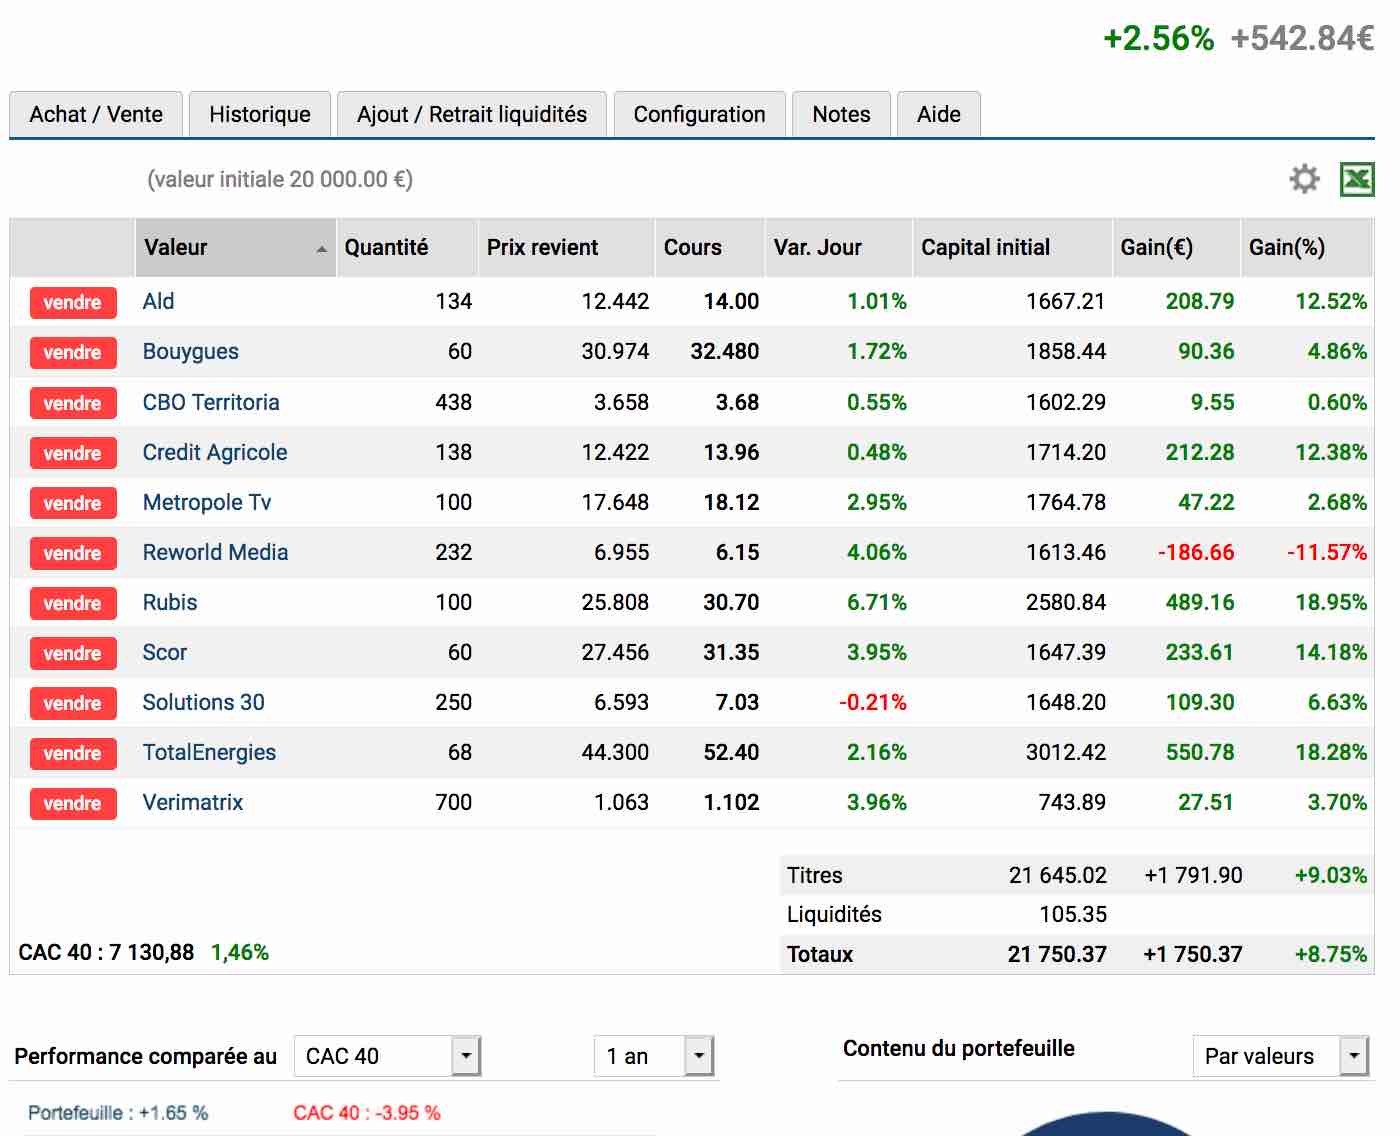The height and width of the screenshot is (1136, 1400).
Task: Click Scor capital initial 1647.39
Action: 1066,652
